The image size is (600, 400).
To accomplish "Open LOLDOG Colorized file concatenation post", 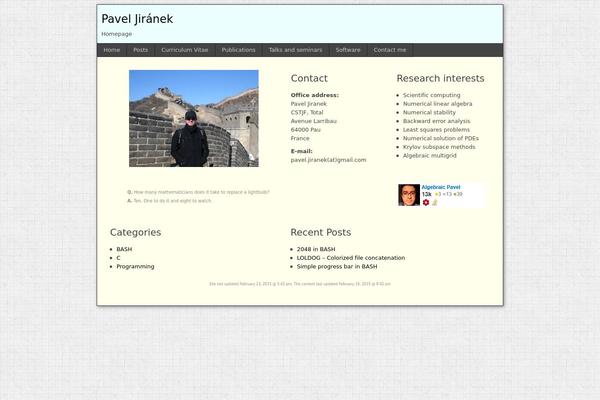I will tap(351, 258).
